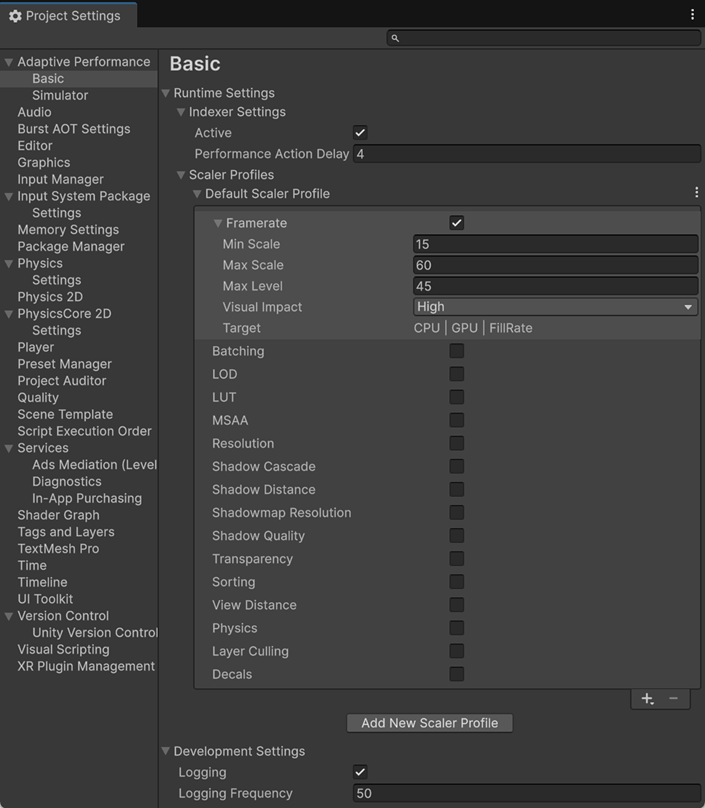This screenshot has width=705, height=808.
Task: Enable the Batching scaler checkbox
Action: tap(457, 351)
